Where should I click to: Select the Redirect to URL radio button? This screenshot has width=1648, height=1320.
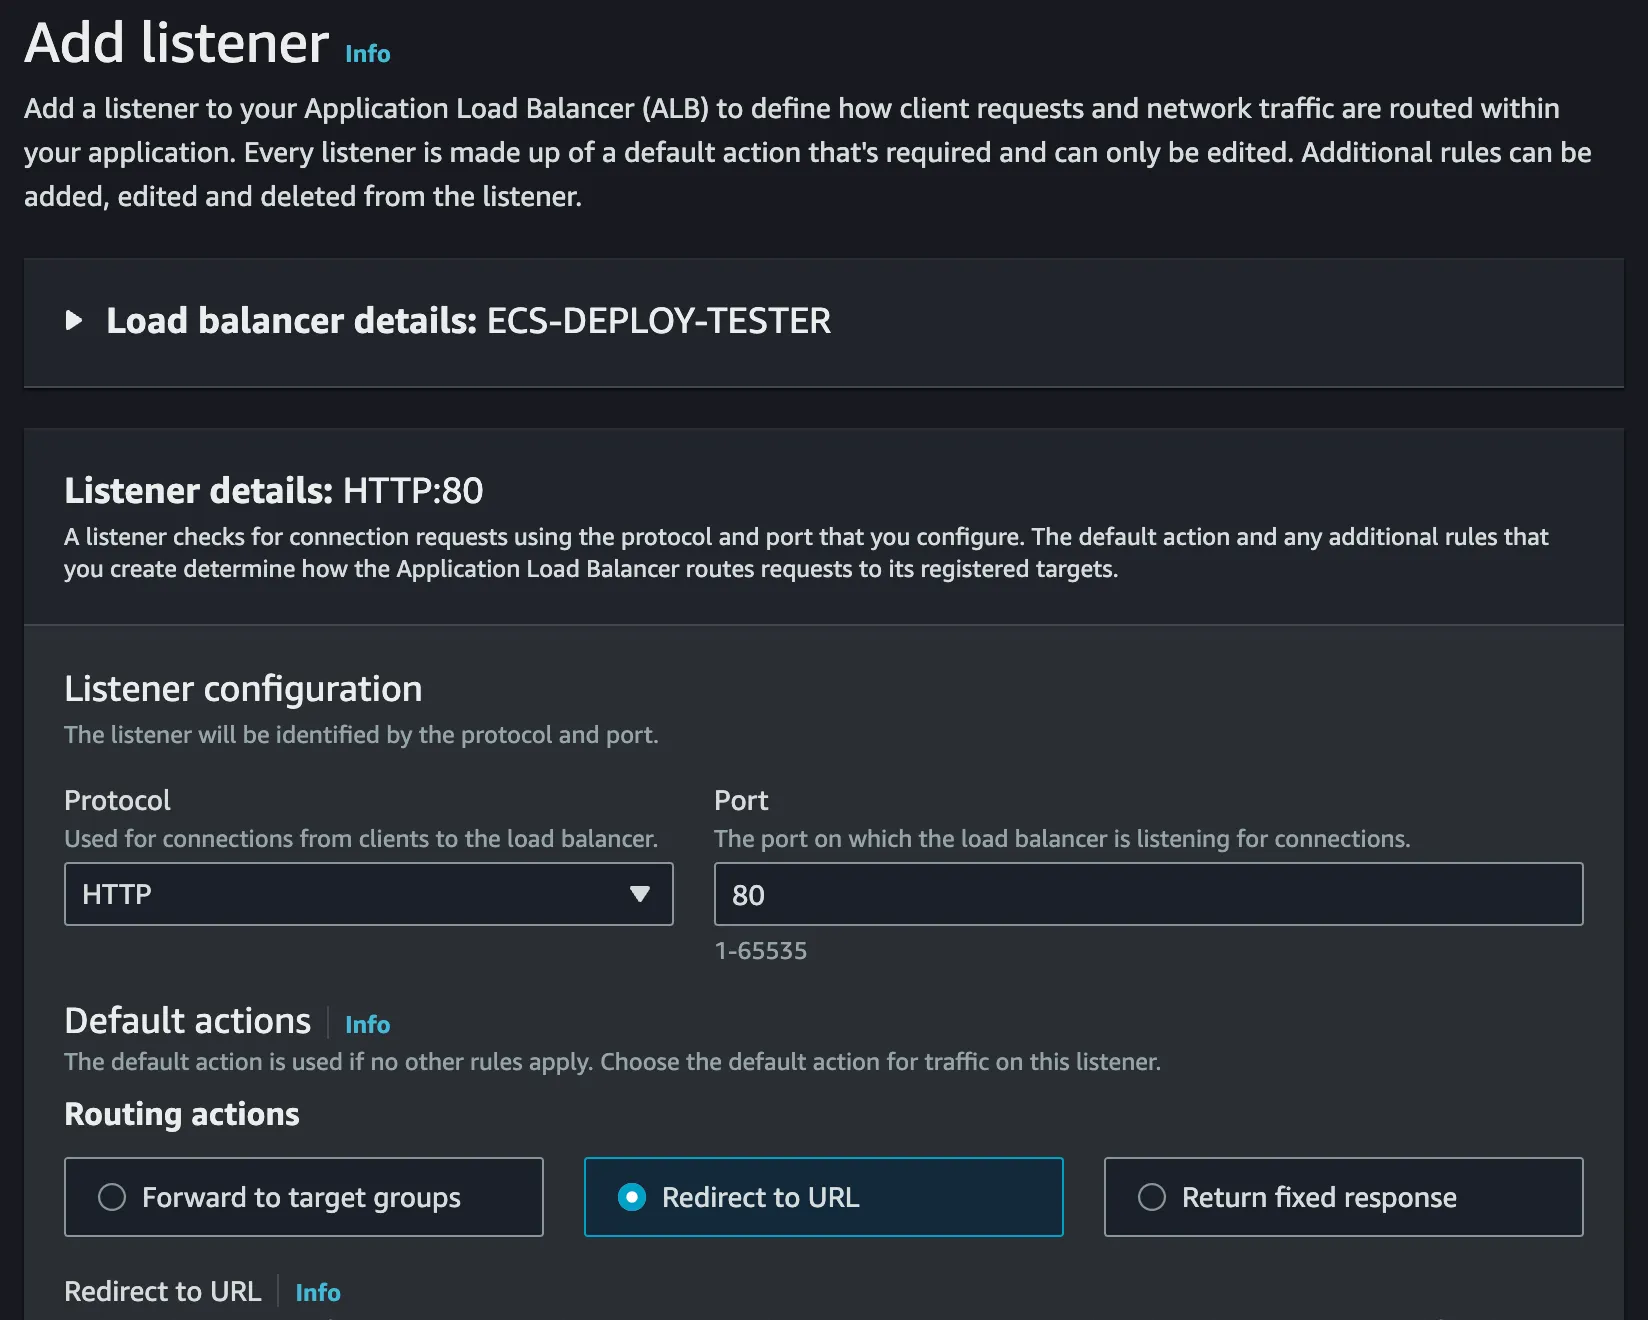tap(632, 1197)
